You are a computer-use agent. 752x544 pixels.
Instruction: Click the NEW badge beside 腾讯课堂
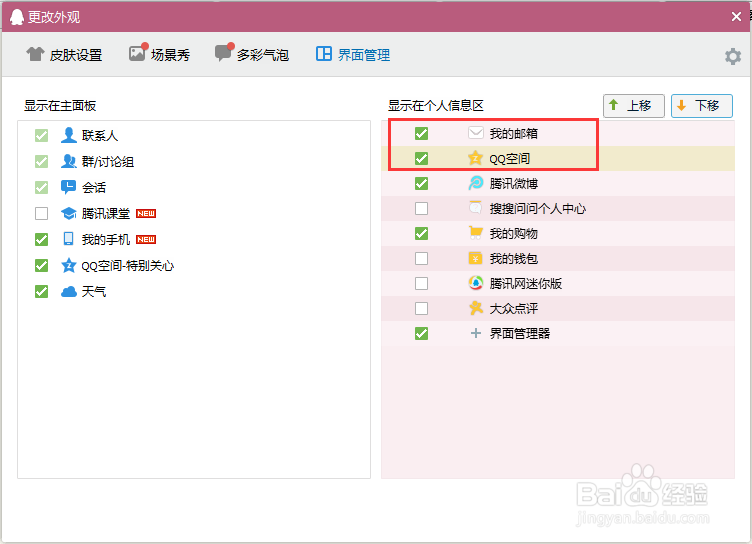coord(146,213)
